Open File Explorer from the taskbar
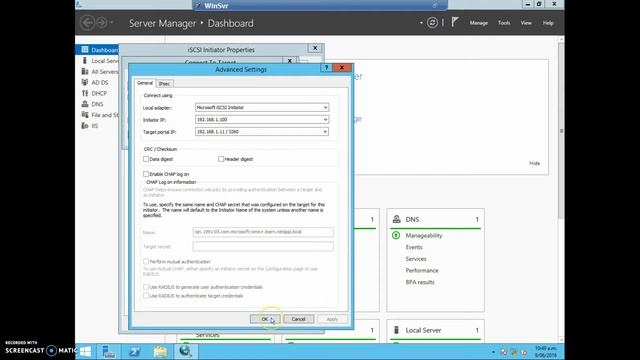This screenshot has height=360, width=640. coord(160,351)
